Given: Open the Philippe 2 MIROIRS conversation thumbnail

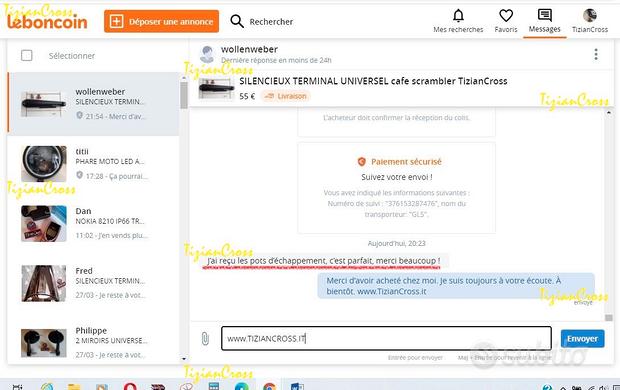Looking at the screenshot, I should pos(43,343).
